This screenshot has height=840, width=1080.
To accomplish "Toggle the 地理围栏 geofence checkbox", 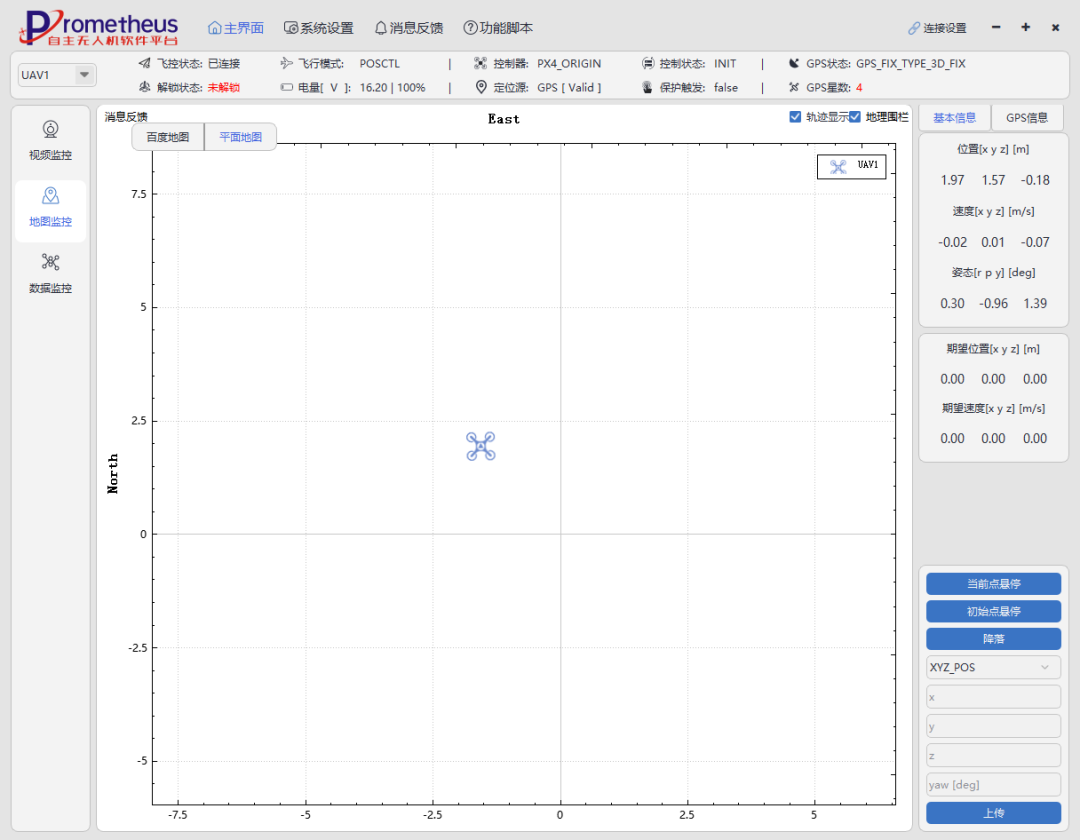I will click(x=855, y=117).
